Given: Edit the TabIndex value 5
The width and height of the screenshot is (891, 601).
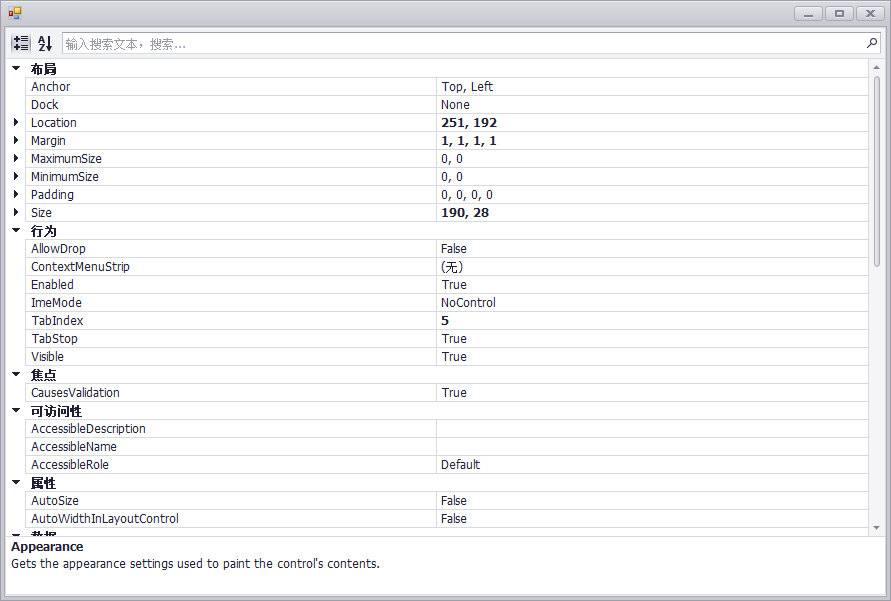Looking at the screenshot, I should (652, 320).
